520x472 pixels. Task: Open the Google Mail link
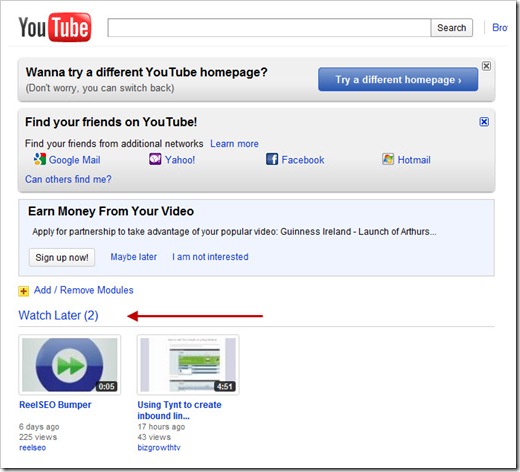75,160
